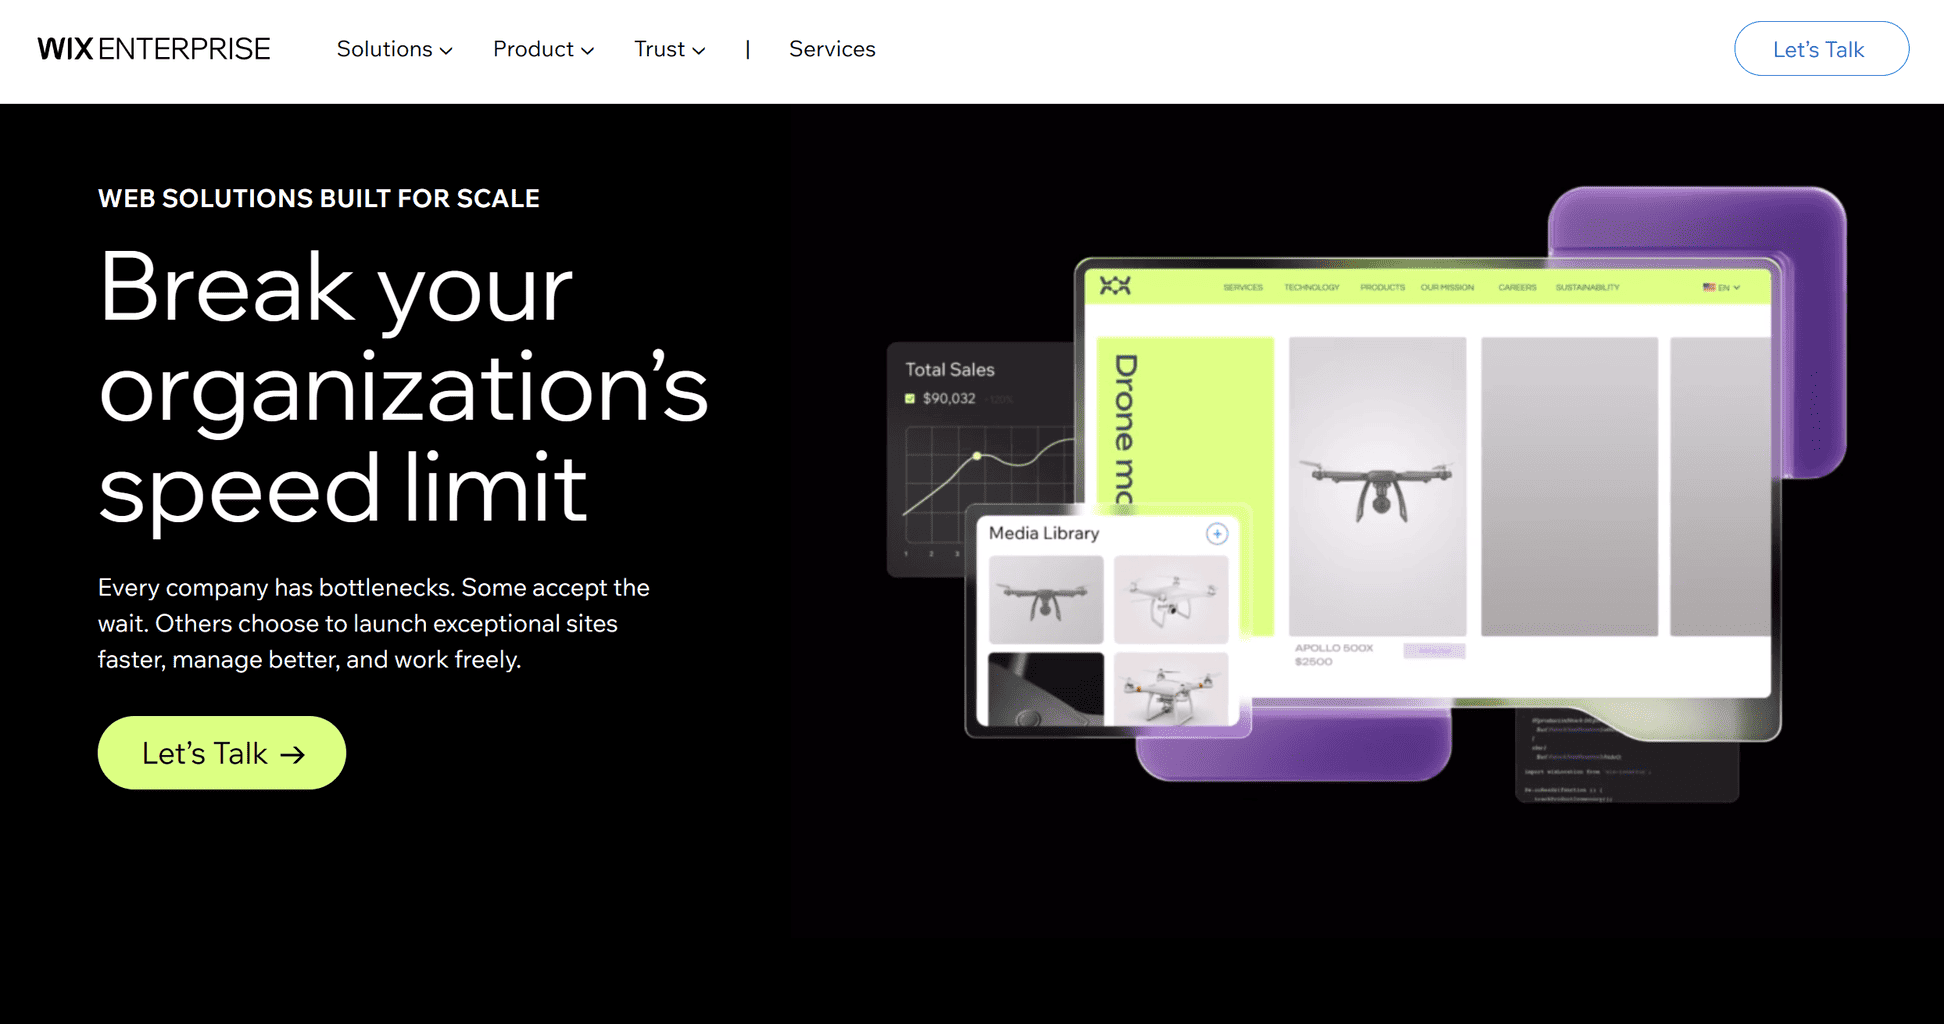Click the green Let's Talk arrow button

(222, 753)
